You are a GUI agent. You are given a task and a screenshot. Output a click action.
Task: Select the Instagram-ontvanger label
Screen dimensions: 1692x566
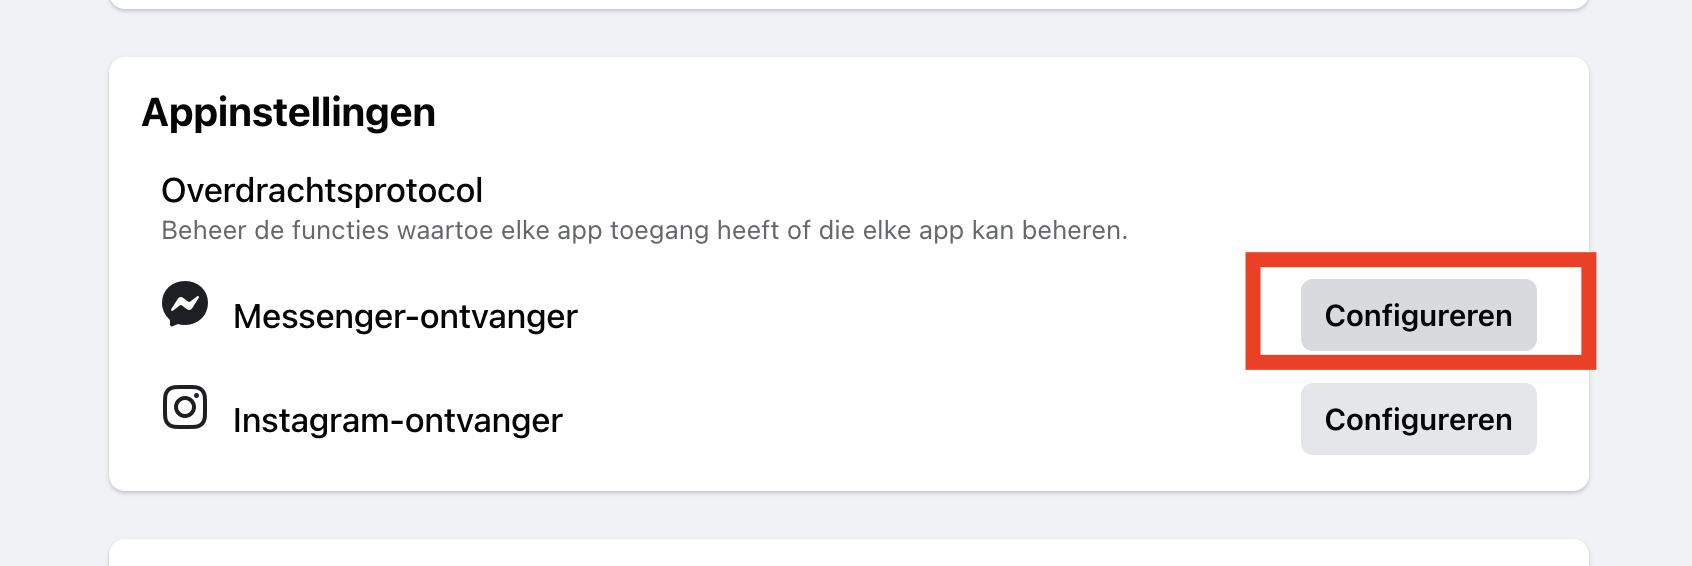397,420
